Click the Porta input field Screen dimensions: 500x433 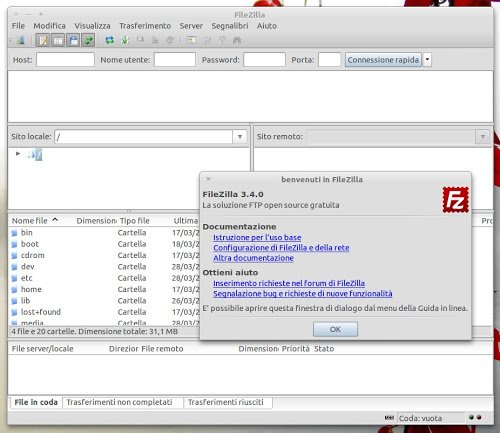(329, 60)
